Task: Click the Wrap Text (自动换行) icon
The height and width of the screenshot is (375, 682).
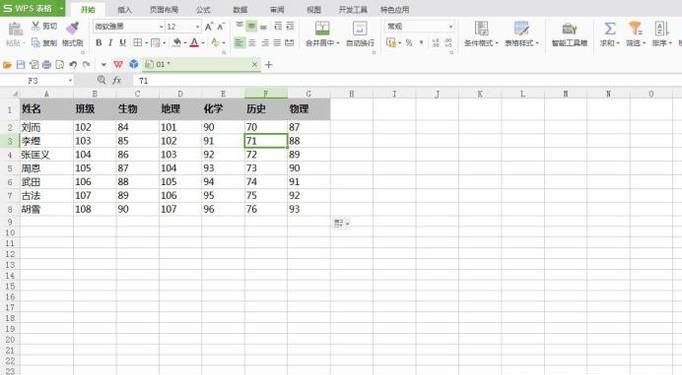Action: pos(360,28)
